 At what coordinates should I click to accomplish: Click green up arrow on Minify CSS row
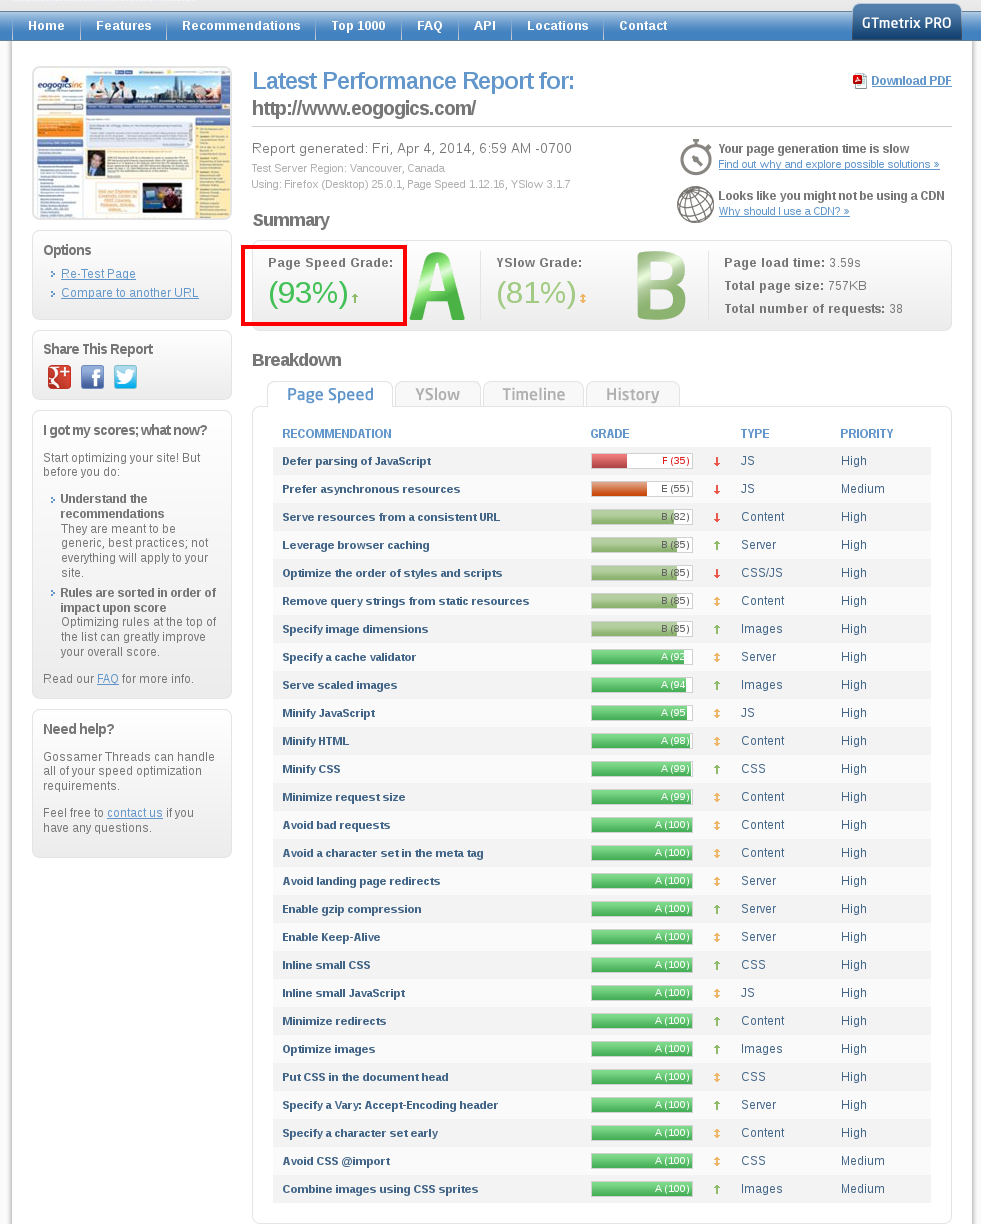[717, 770]
